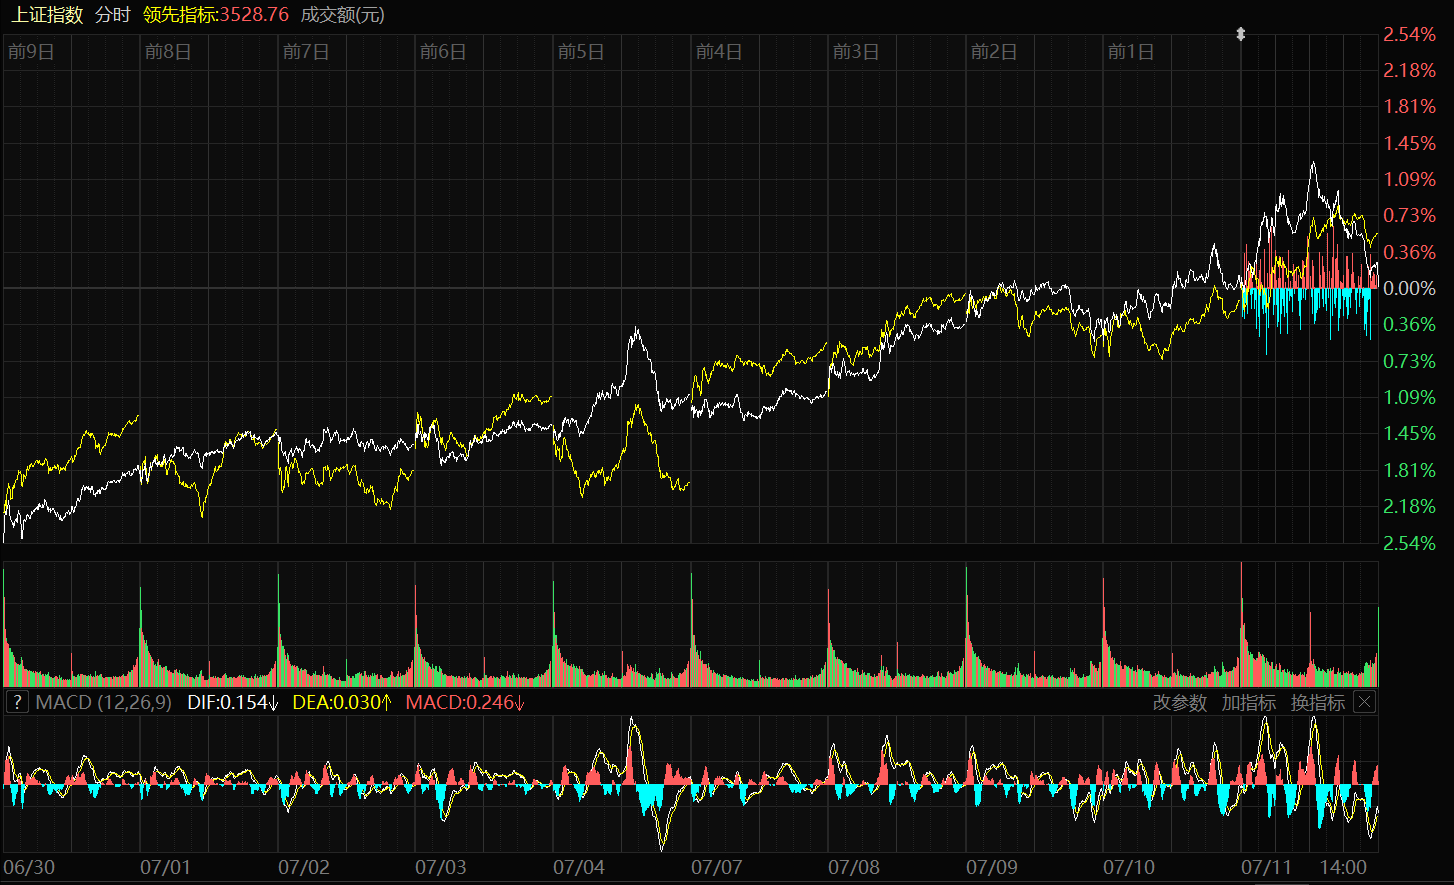This screenshot has width=1454, height=885.
Task: Select the 前9日 day column header
Action: 31,52
